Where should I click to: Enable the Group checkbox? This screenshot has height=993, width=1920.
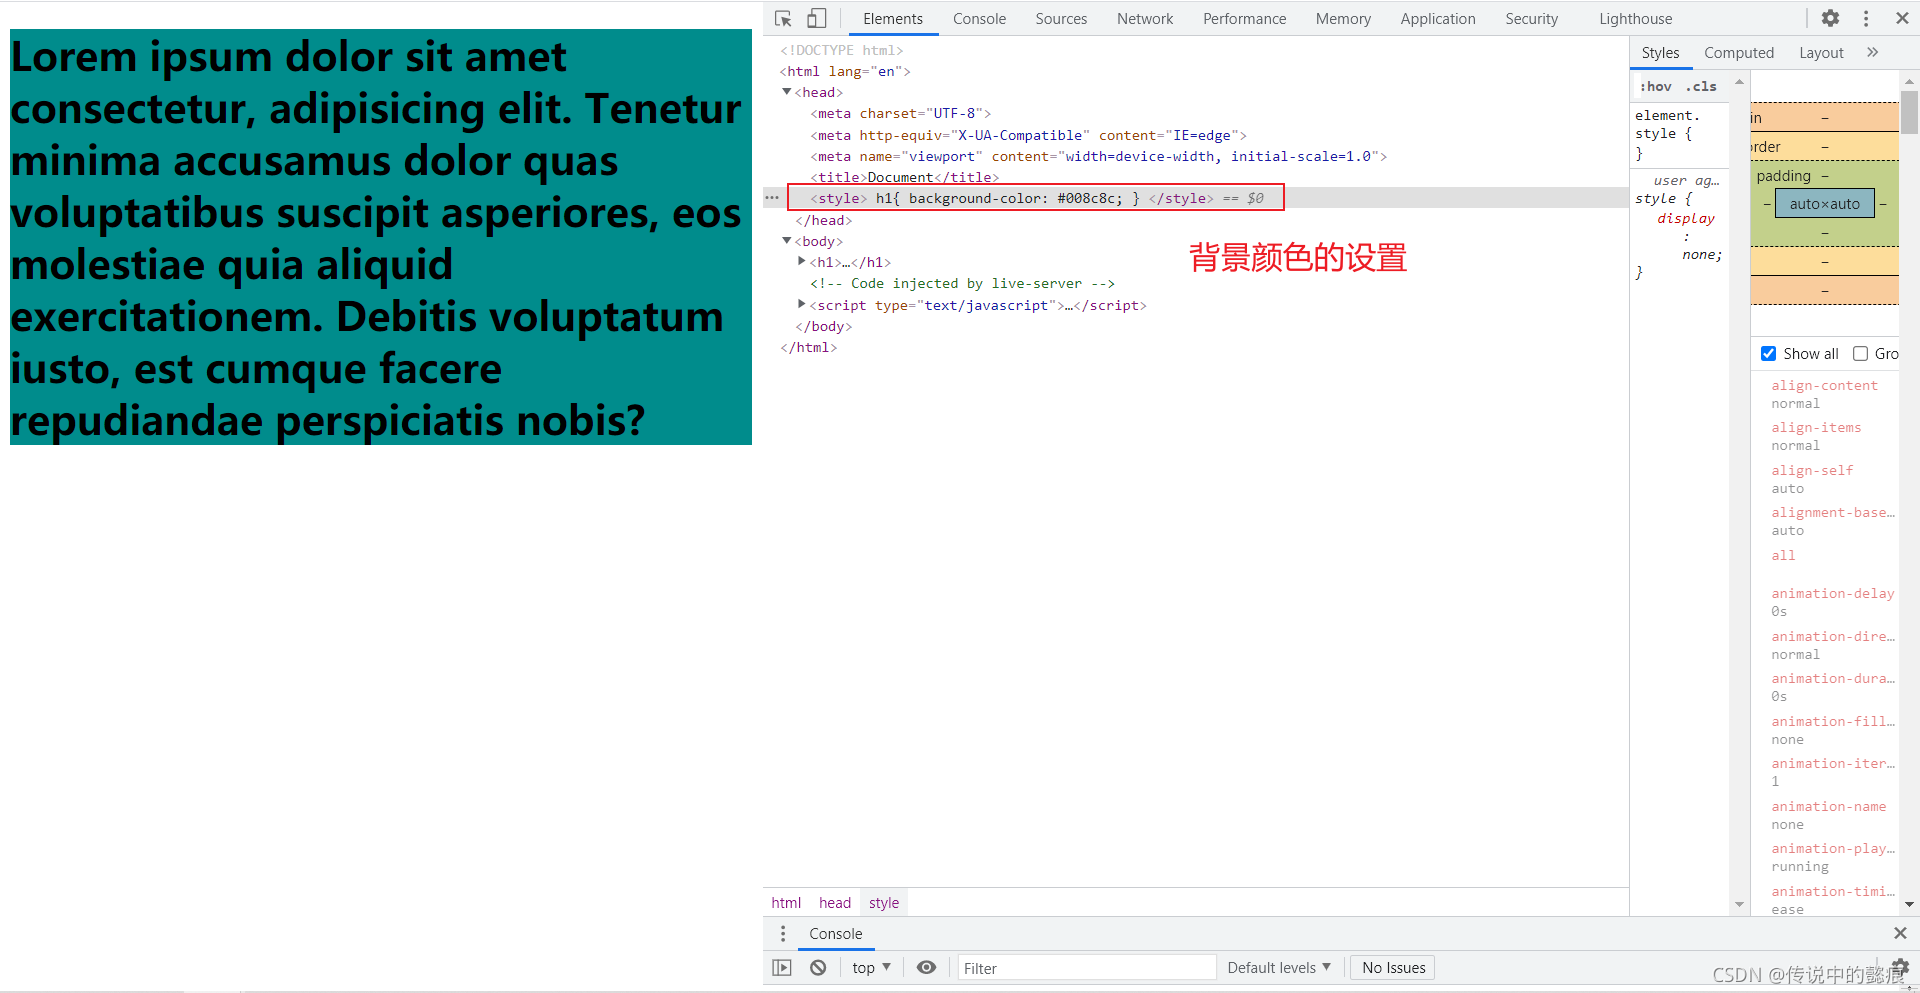point(1860,354)
